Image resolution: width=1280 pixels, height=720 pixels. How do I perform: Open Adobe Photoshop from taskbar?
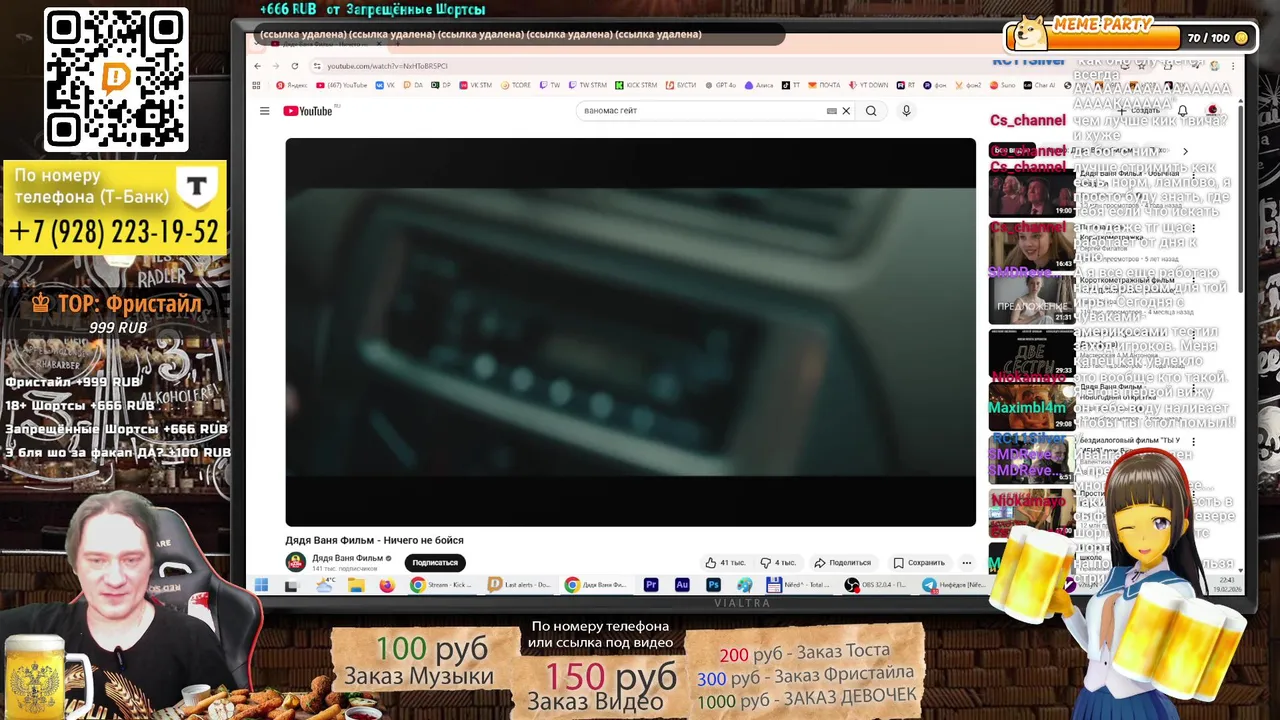coord(713,585)
